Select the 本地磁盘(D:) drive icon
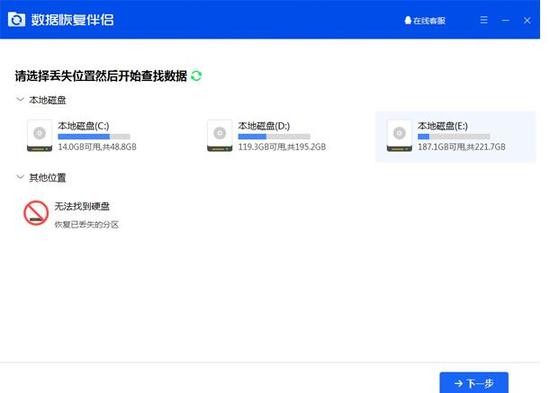The height and width of the screenshot is (393, 550). click(220, 135)
